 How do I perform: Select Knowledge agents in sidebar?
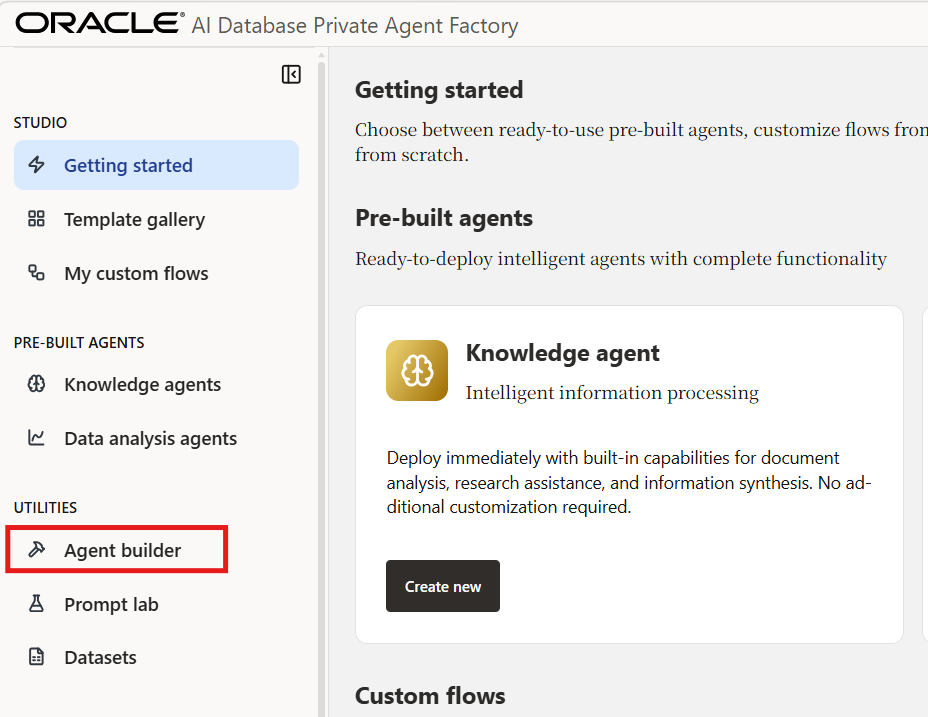point(142,385)
